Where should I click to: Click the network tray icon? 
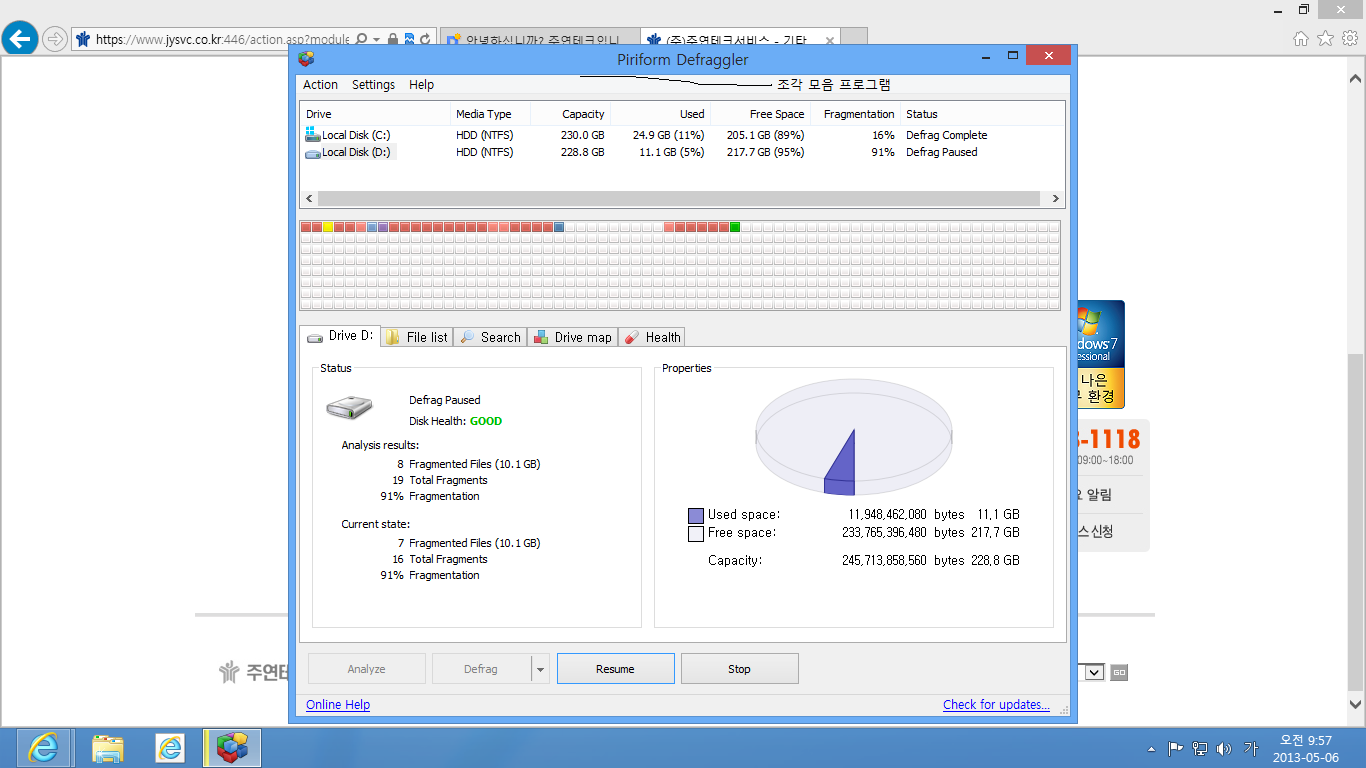[1200, 747]
